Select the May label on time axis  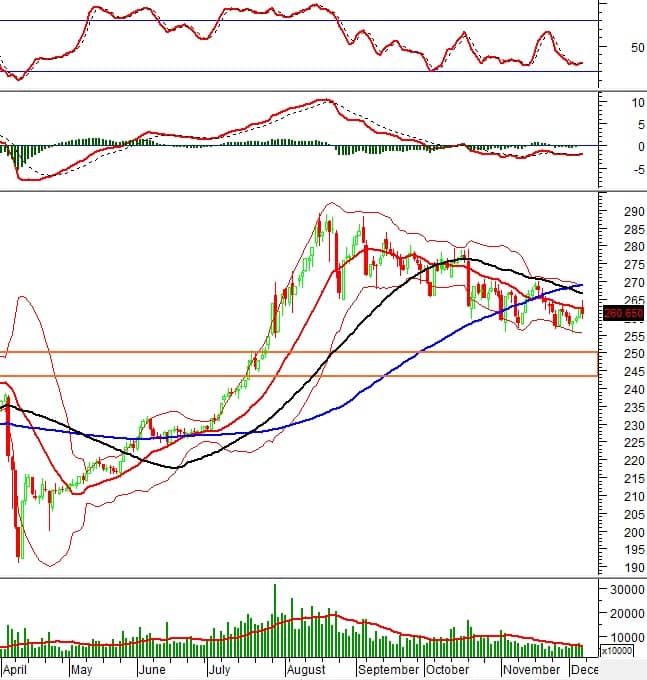point(81,670)
